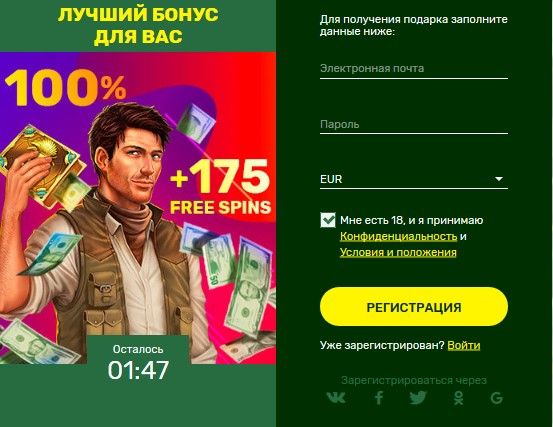Click the +175 Free Spins text
Image resolution: width=553 pixels, height=427 pixels.
220,187
